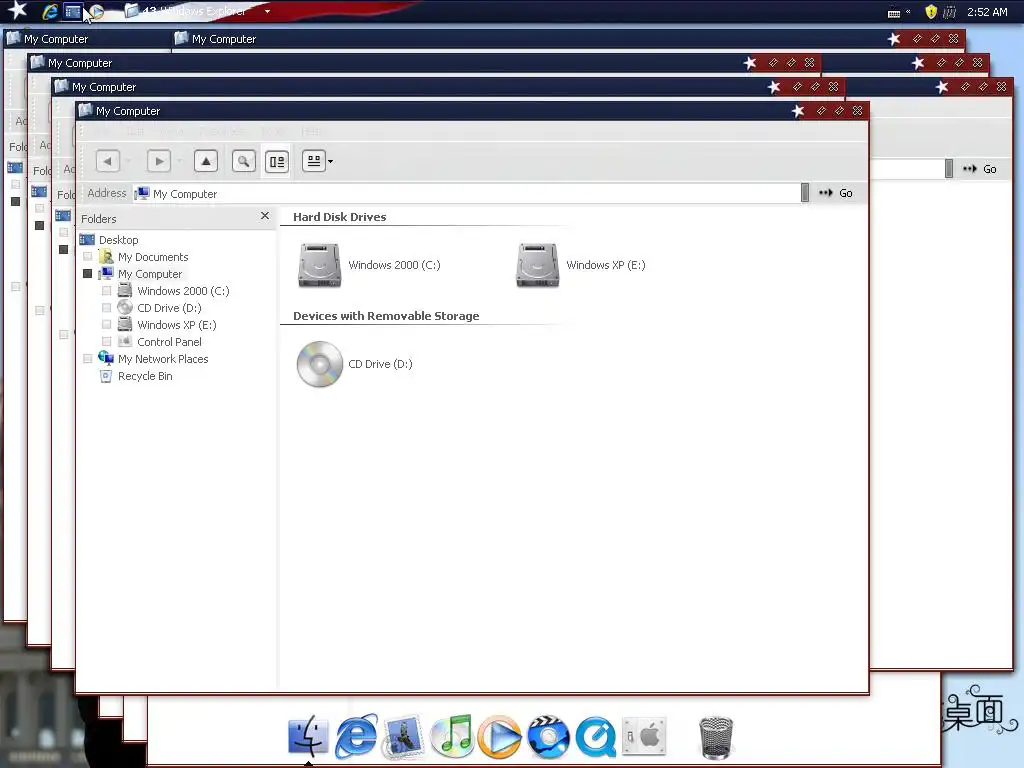Select CD Drive (D:) in folder tree
This screenshot has width=1024, height=768.
coord(169,308)
